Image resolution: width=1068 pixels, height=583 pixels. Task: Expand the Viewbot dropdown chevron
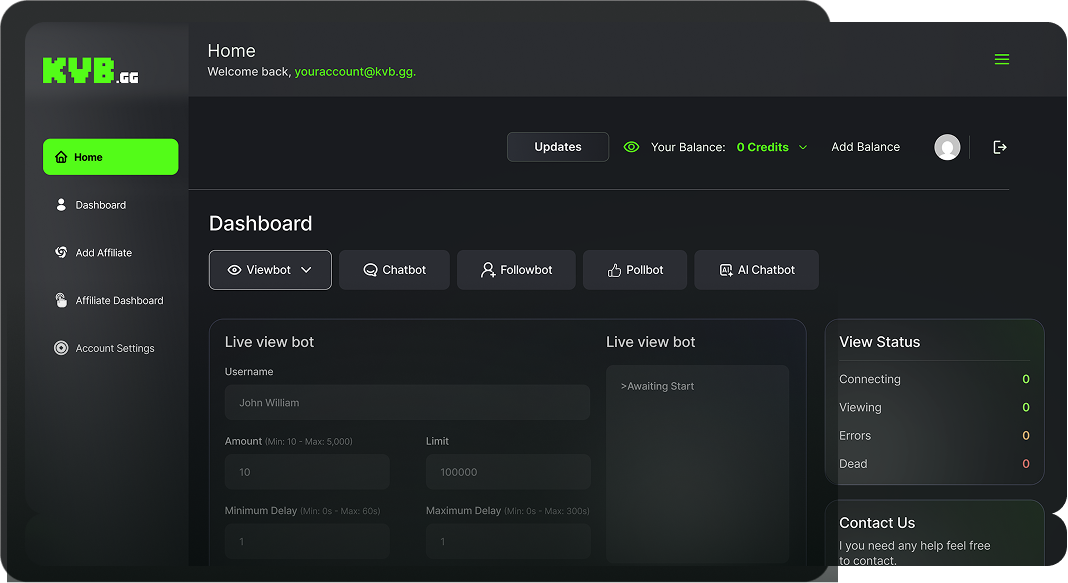(307, 270)
